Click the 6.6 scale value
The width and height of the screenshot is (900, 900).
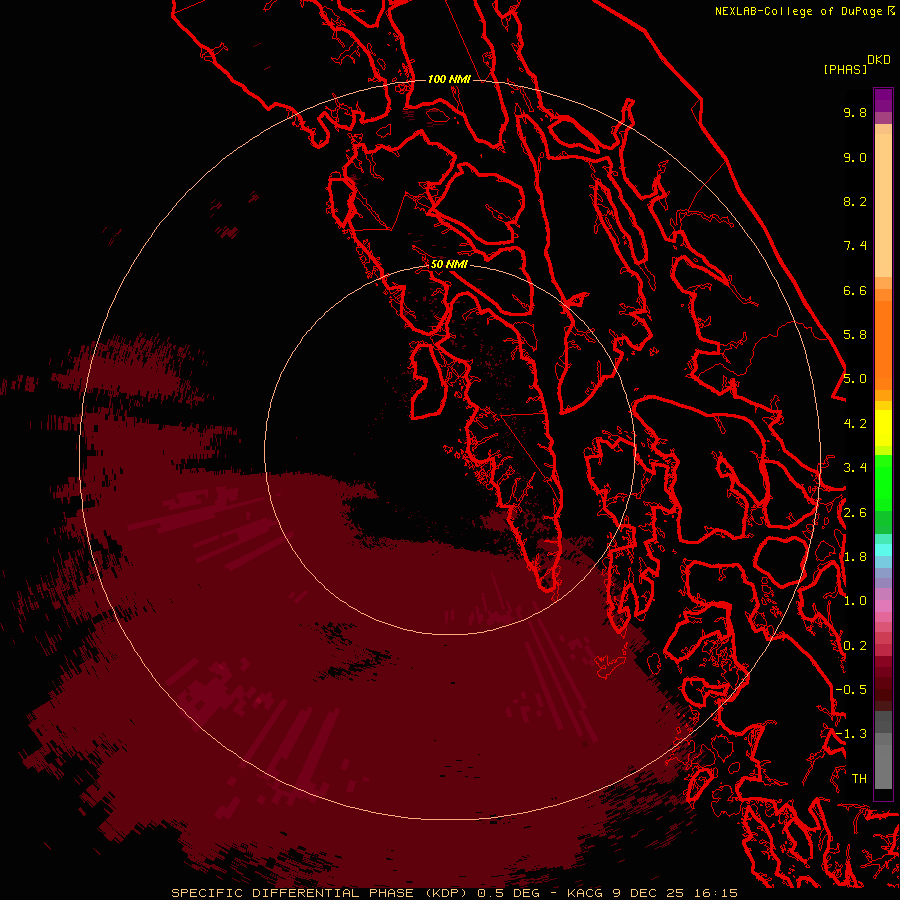(x=855, y=290)
